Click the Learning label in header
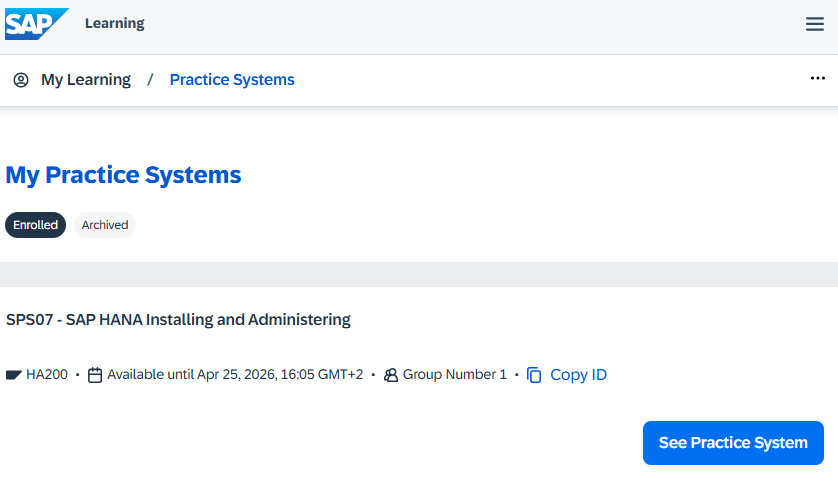The image size is (838, 480). click(114, 23)
